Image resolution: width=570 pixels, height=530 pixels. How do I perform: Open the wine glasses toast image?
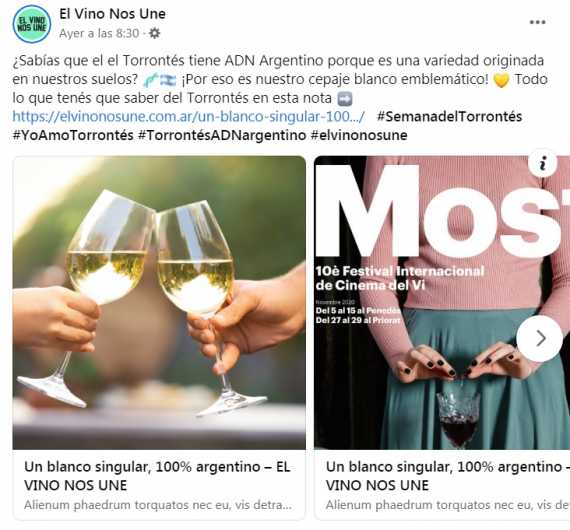click(159, 303)
